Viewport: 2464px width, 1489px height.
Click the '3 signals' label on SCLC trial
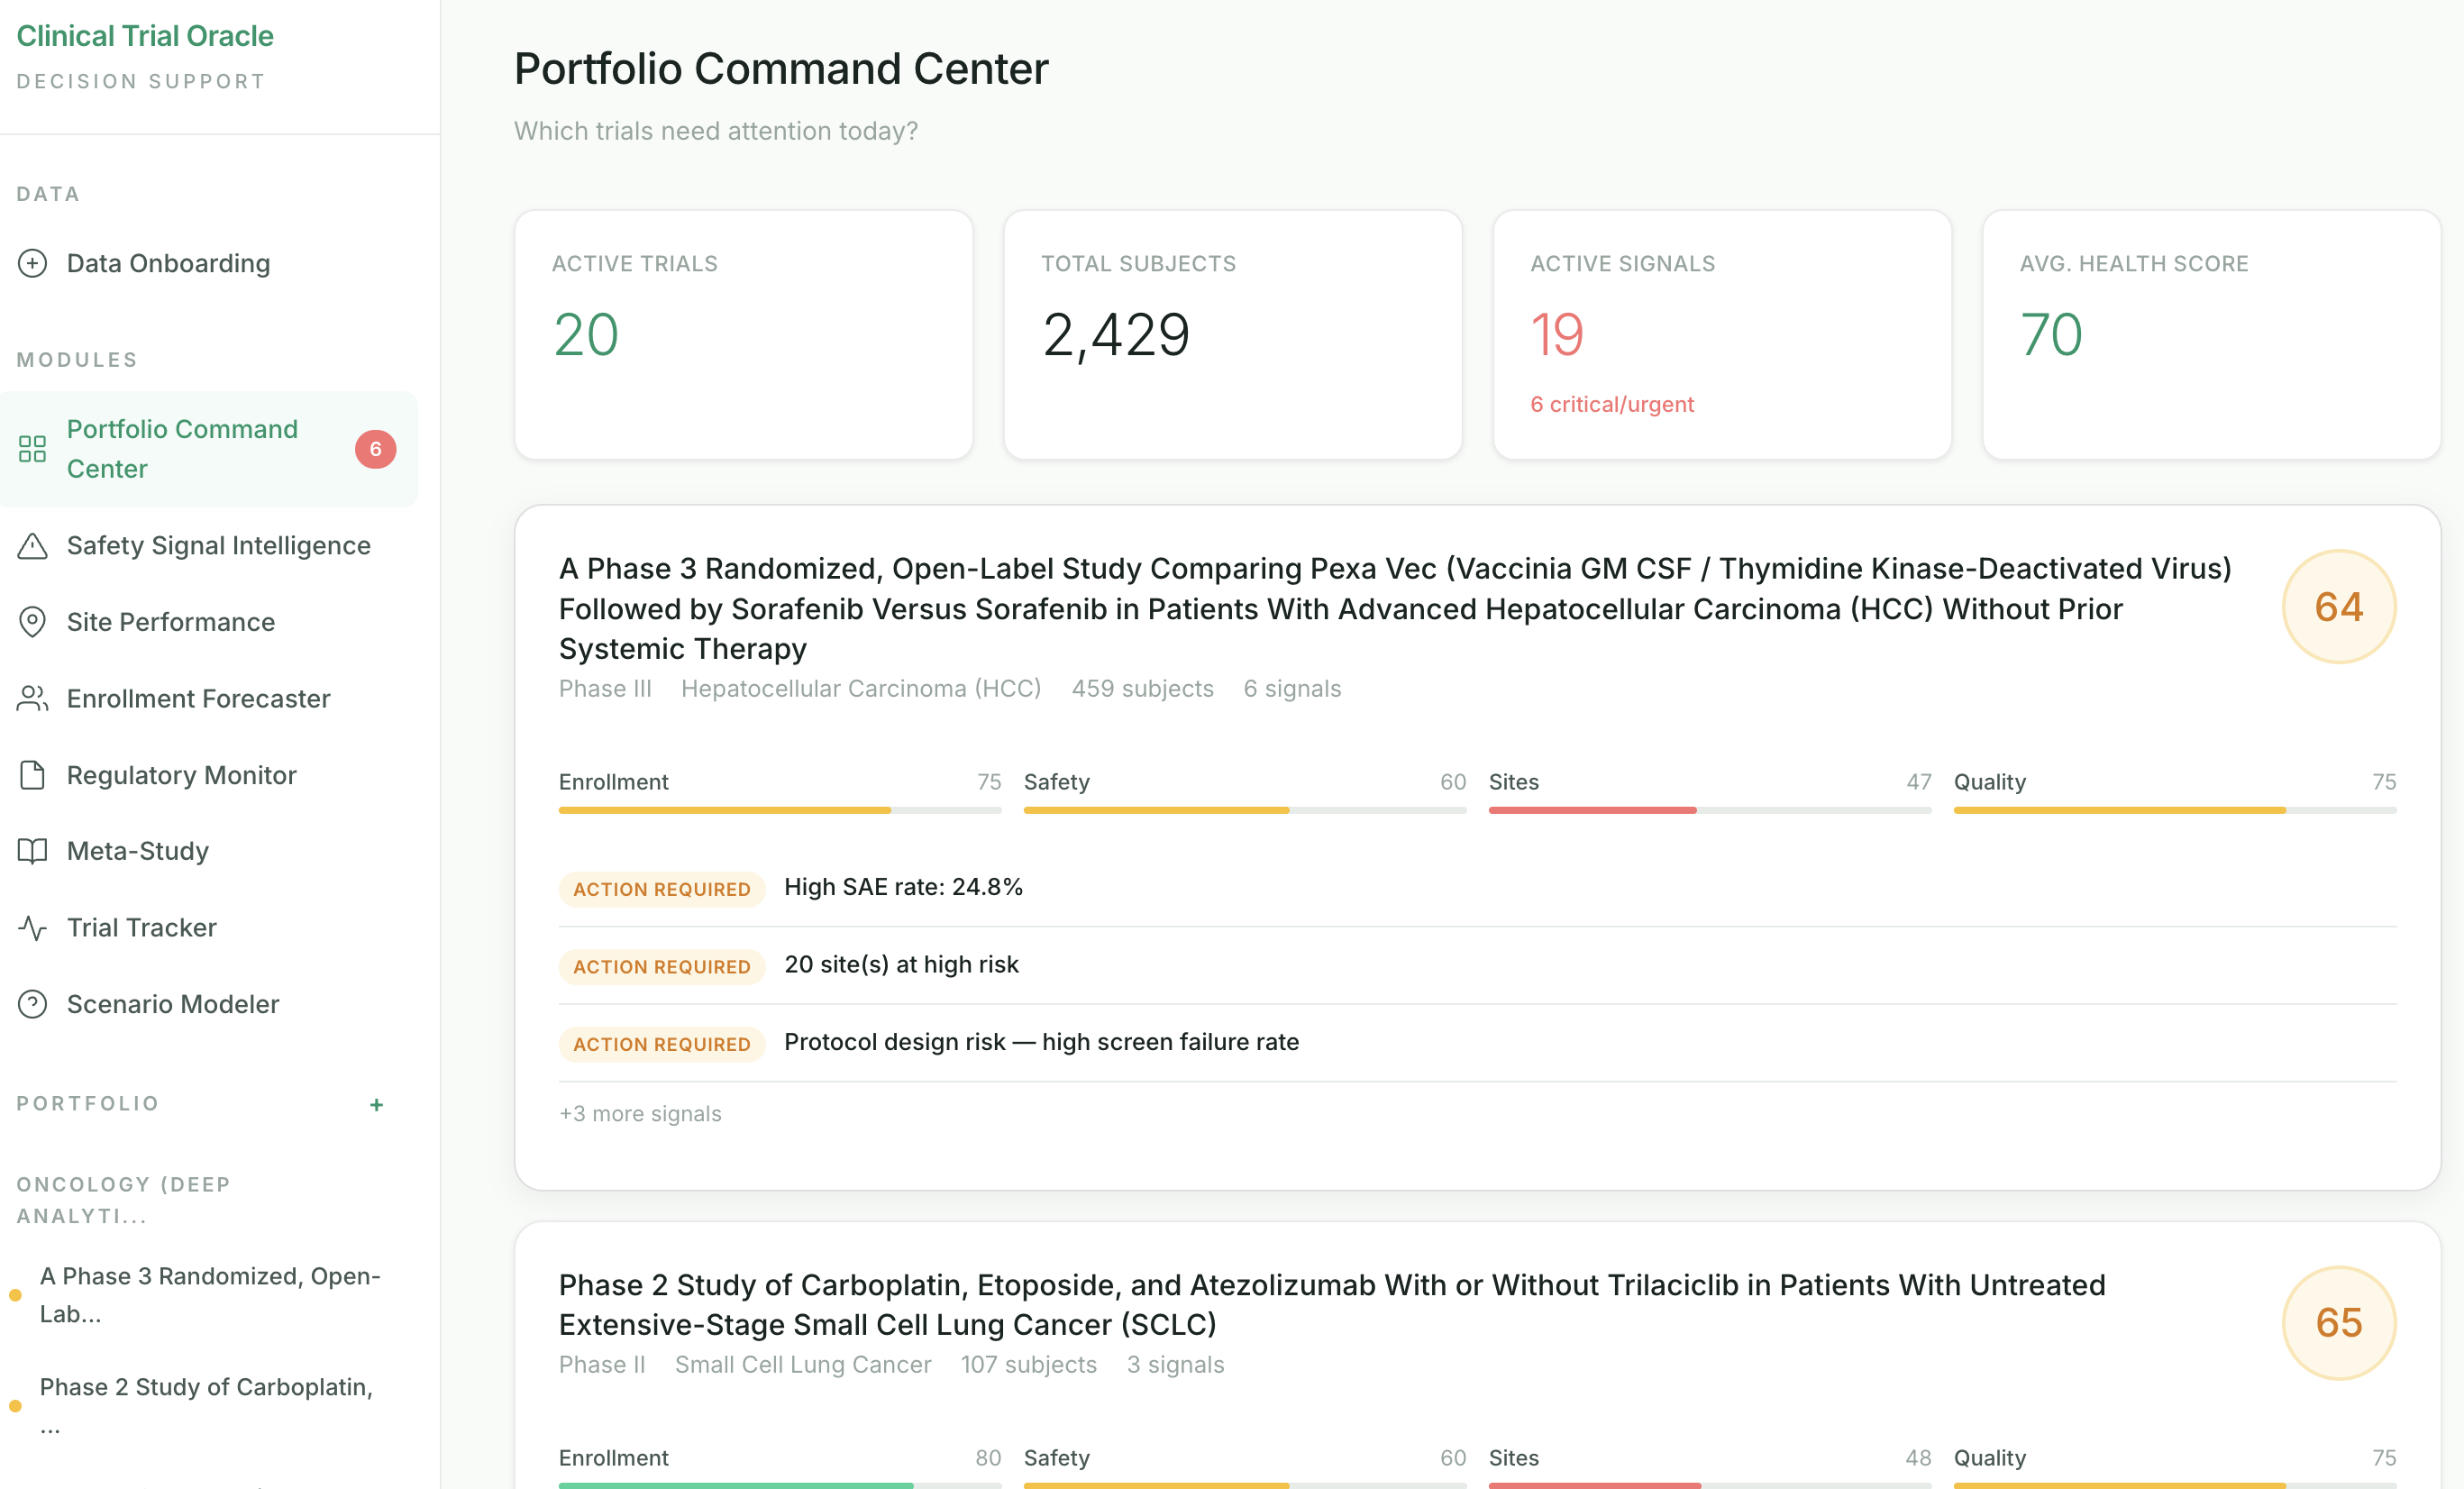[x=1175, y=1365]
